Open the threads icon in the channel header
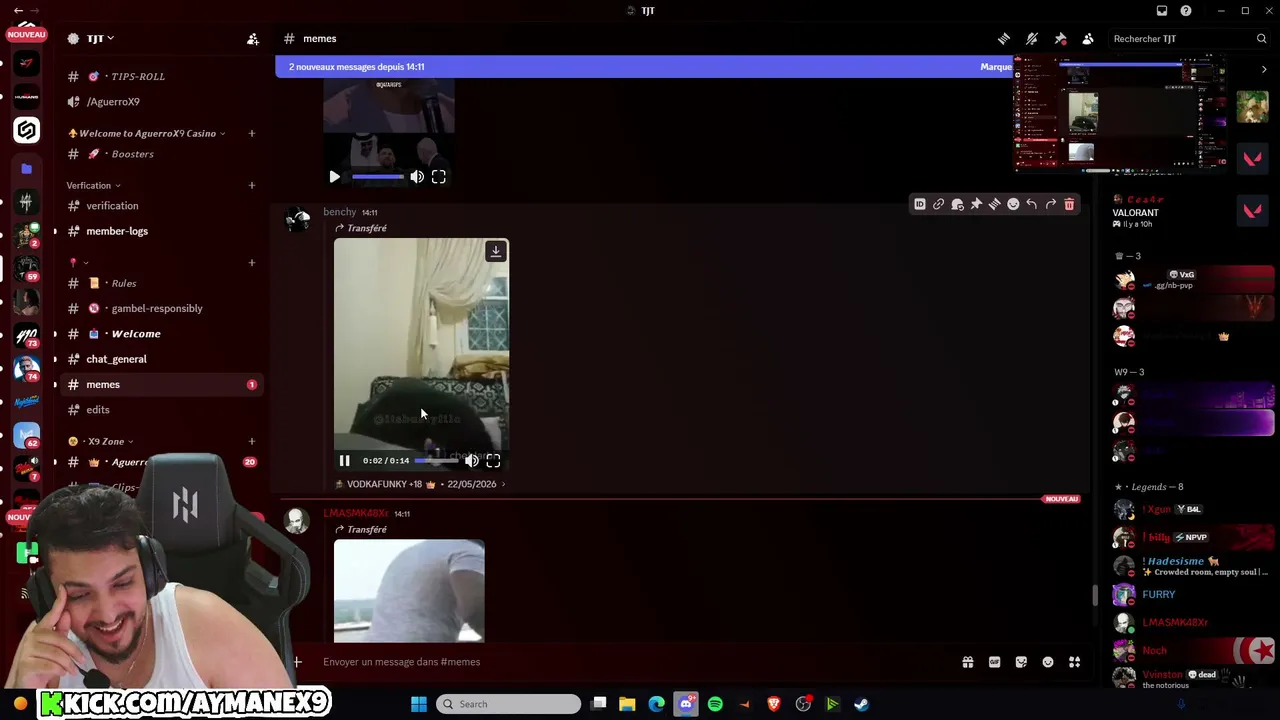 (1004, 39)
